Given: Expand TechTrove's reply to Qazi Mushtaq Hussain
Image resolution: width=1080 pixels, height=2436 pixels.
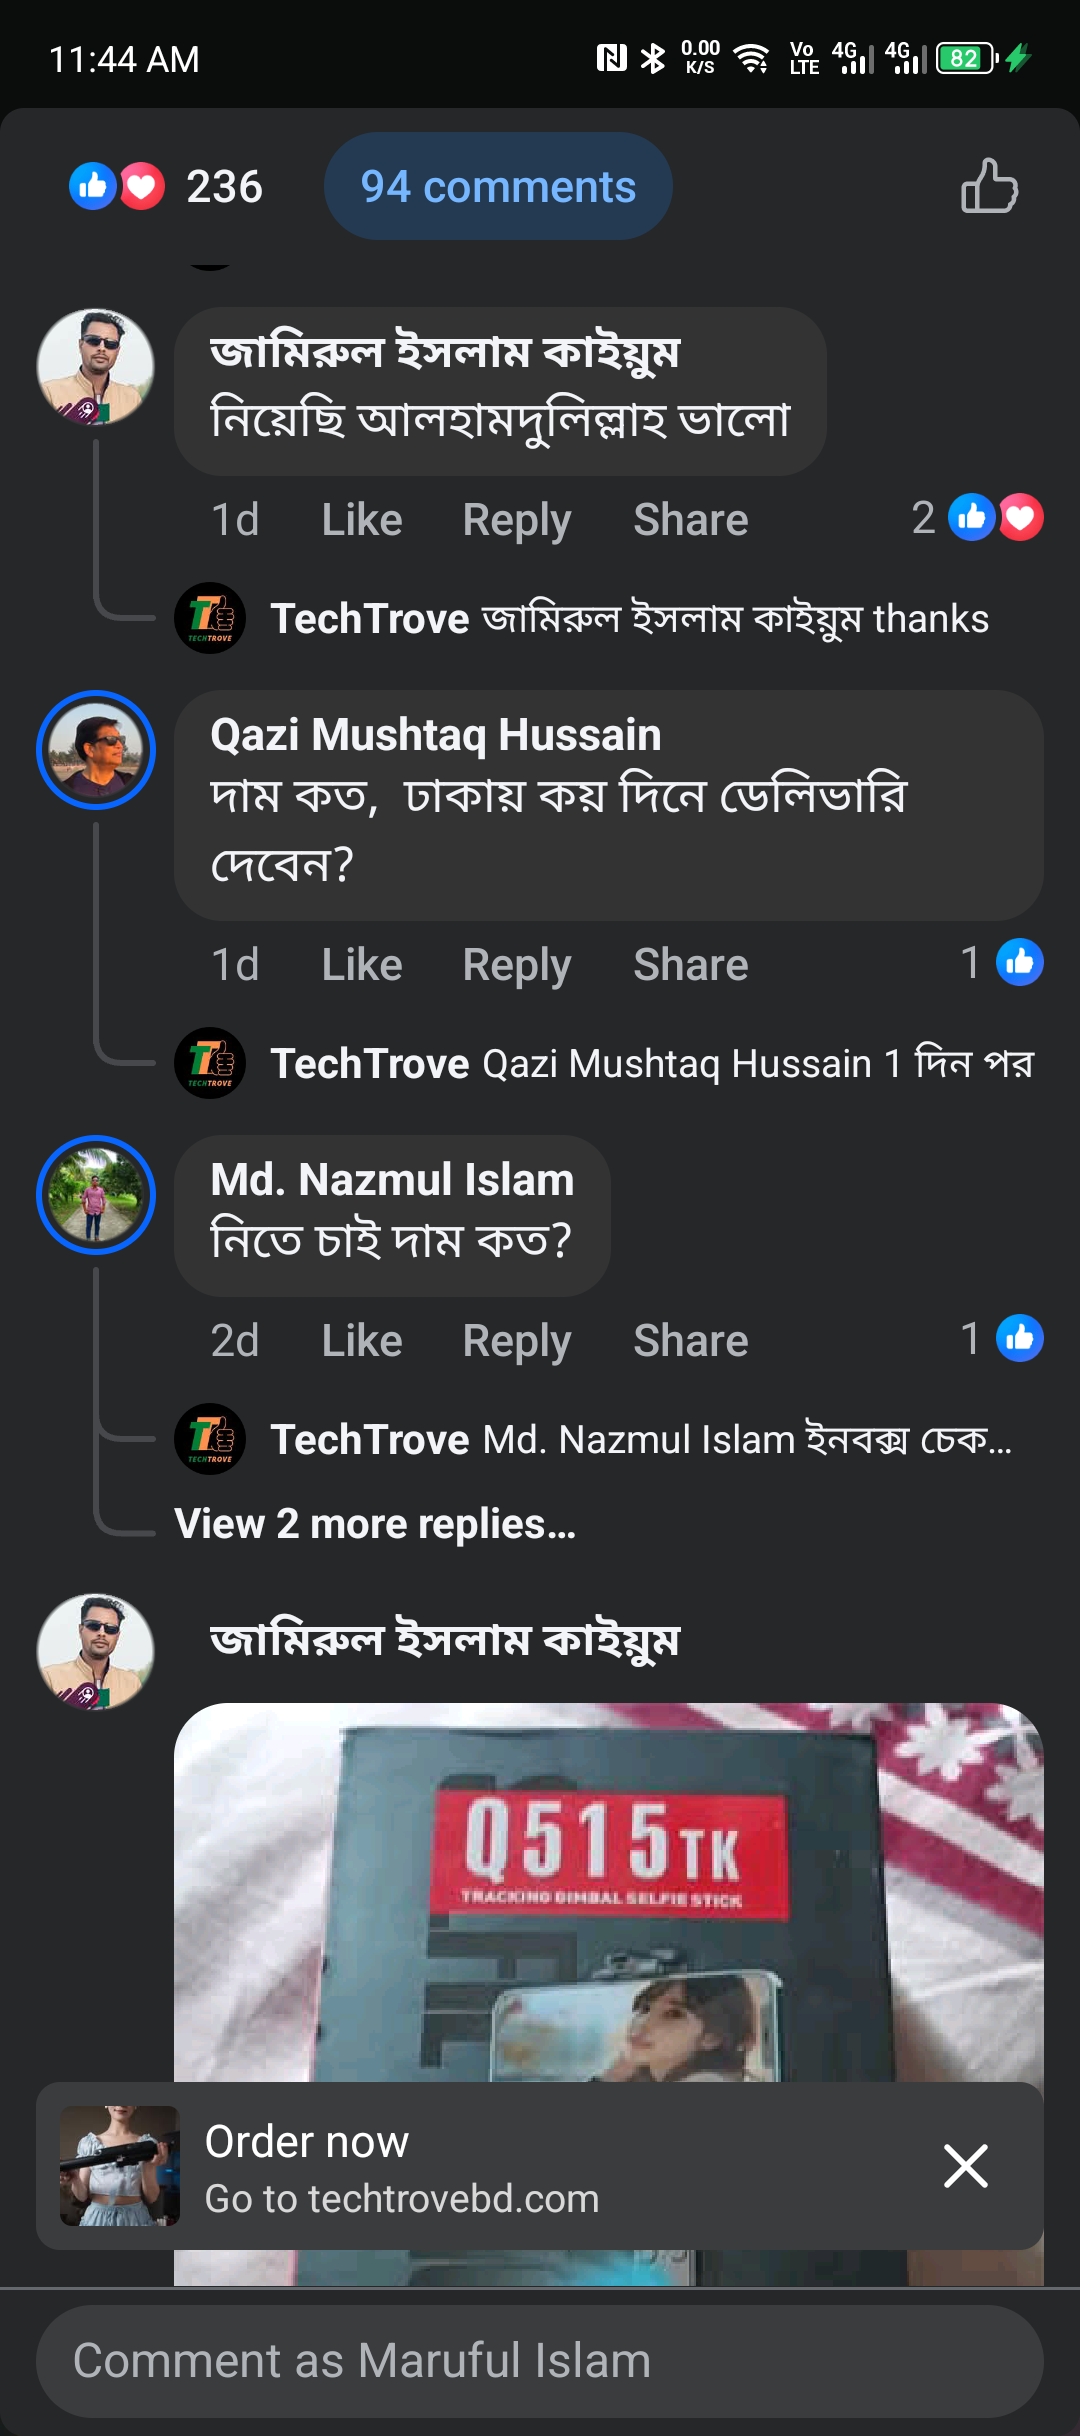Looking at the screenshot, I should [x=650, y=1064].
